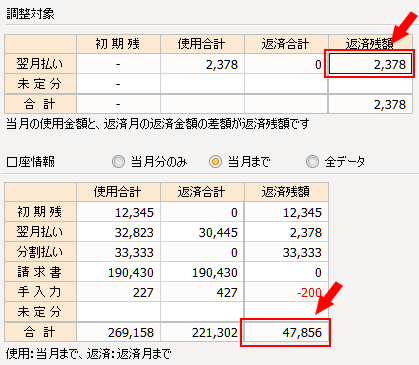This screenshot has width=419, height=365.
Task: Click the 手入力 返済合計 cell 427
Action: [x=202, y=292]
